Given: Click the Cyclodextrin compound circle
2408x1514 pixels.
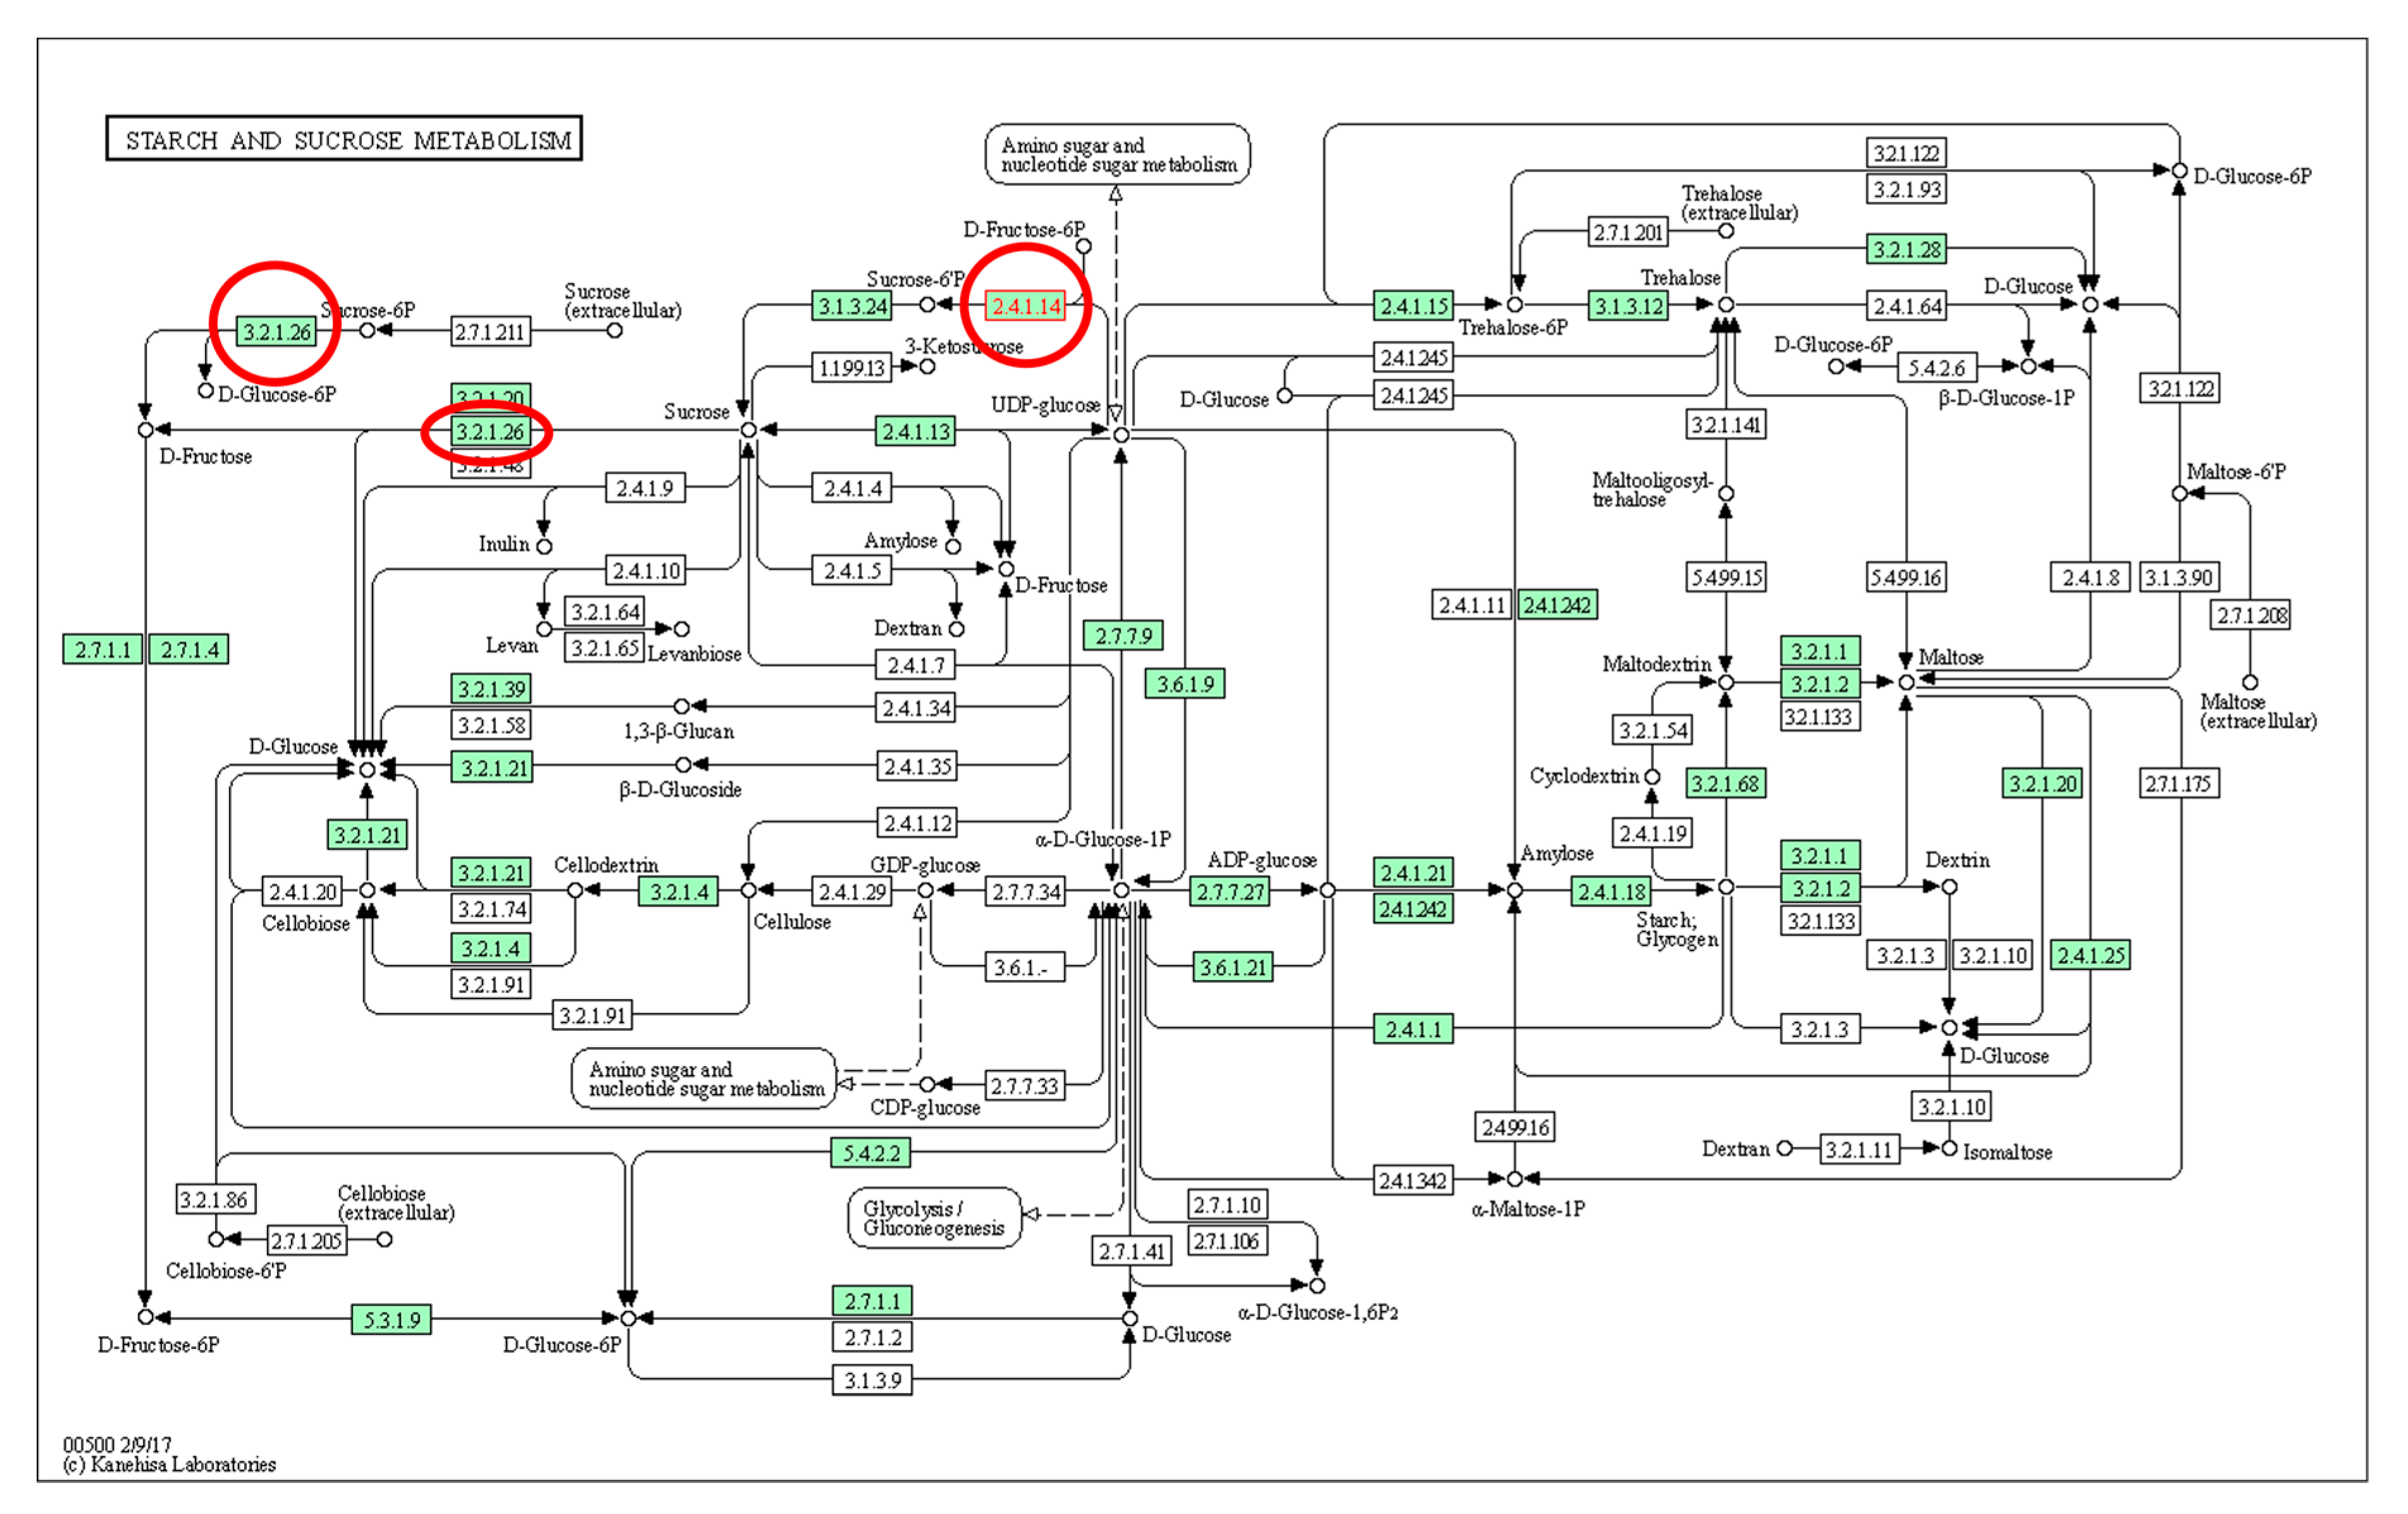Looking at the screenshot, I should click(1653, 777).
